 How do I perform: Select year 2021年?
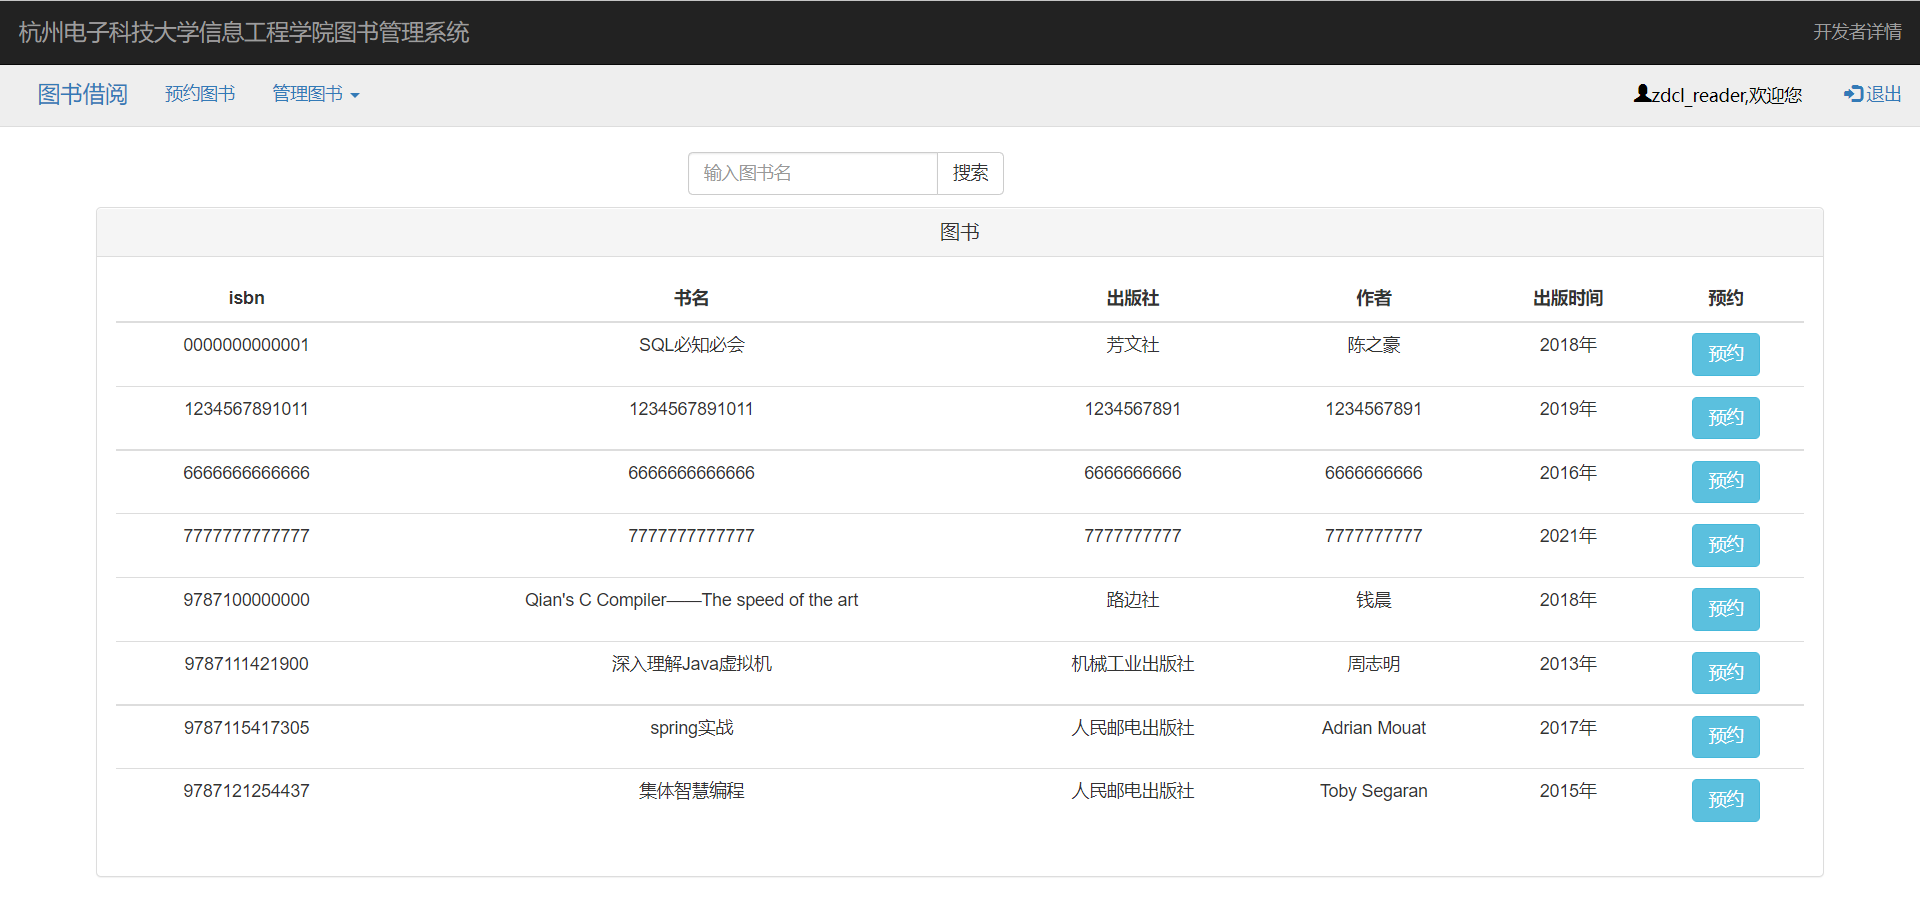pyautogui.click(x=1567, y=536)
